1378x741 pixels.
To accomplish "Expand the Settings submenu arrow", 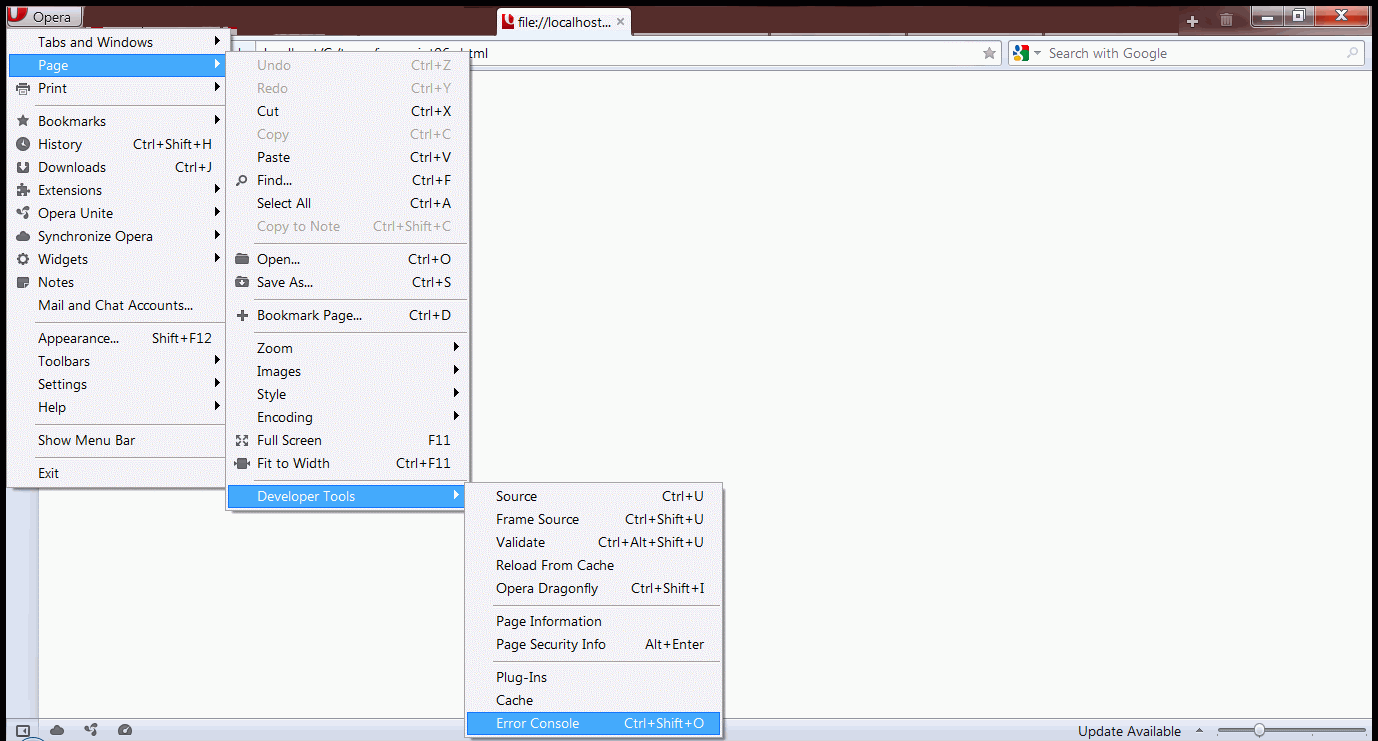I will click(x=217, y=384).
